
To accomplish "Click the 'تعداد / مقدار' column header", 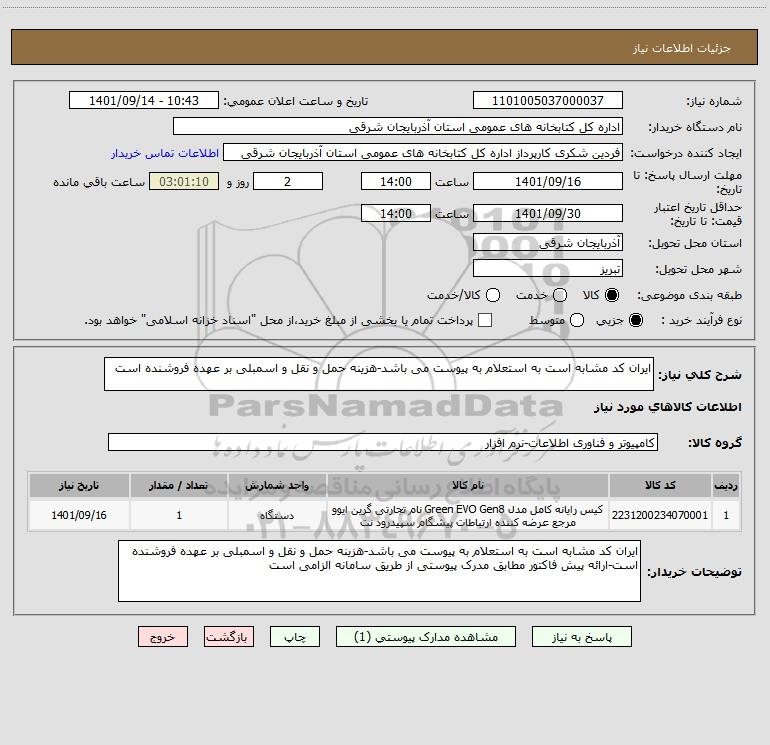I will (179, 485).
